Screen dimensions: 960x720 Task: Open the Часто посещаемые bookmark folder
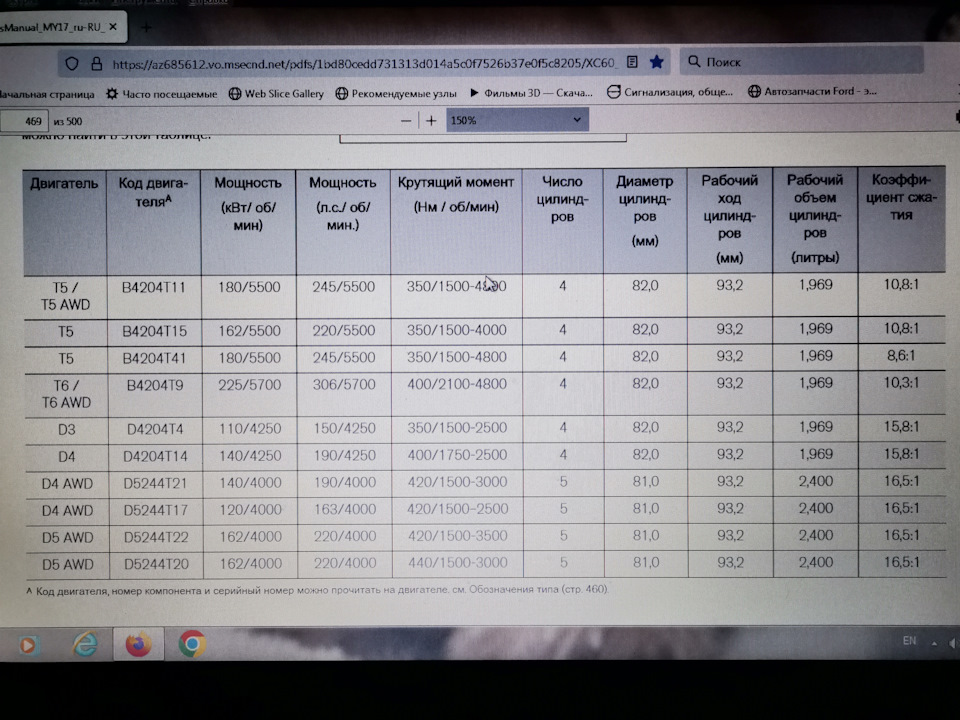pyautogui.click(x=162, y=94)
